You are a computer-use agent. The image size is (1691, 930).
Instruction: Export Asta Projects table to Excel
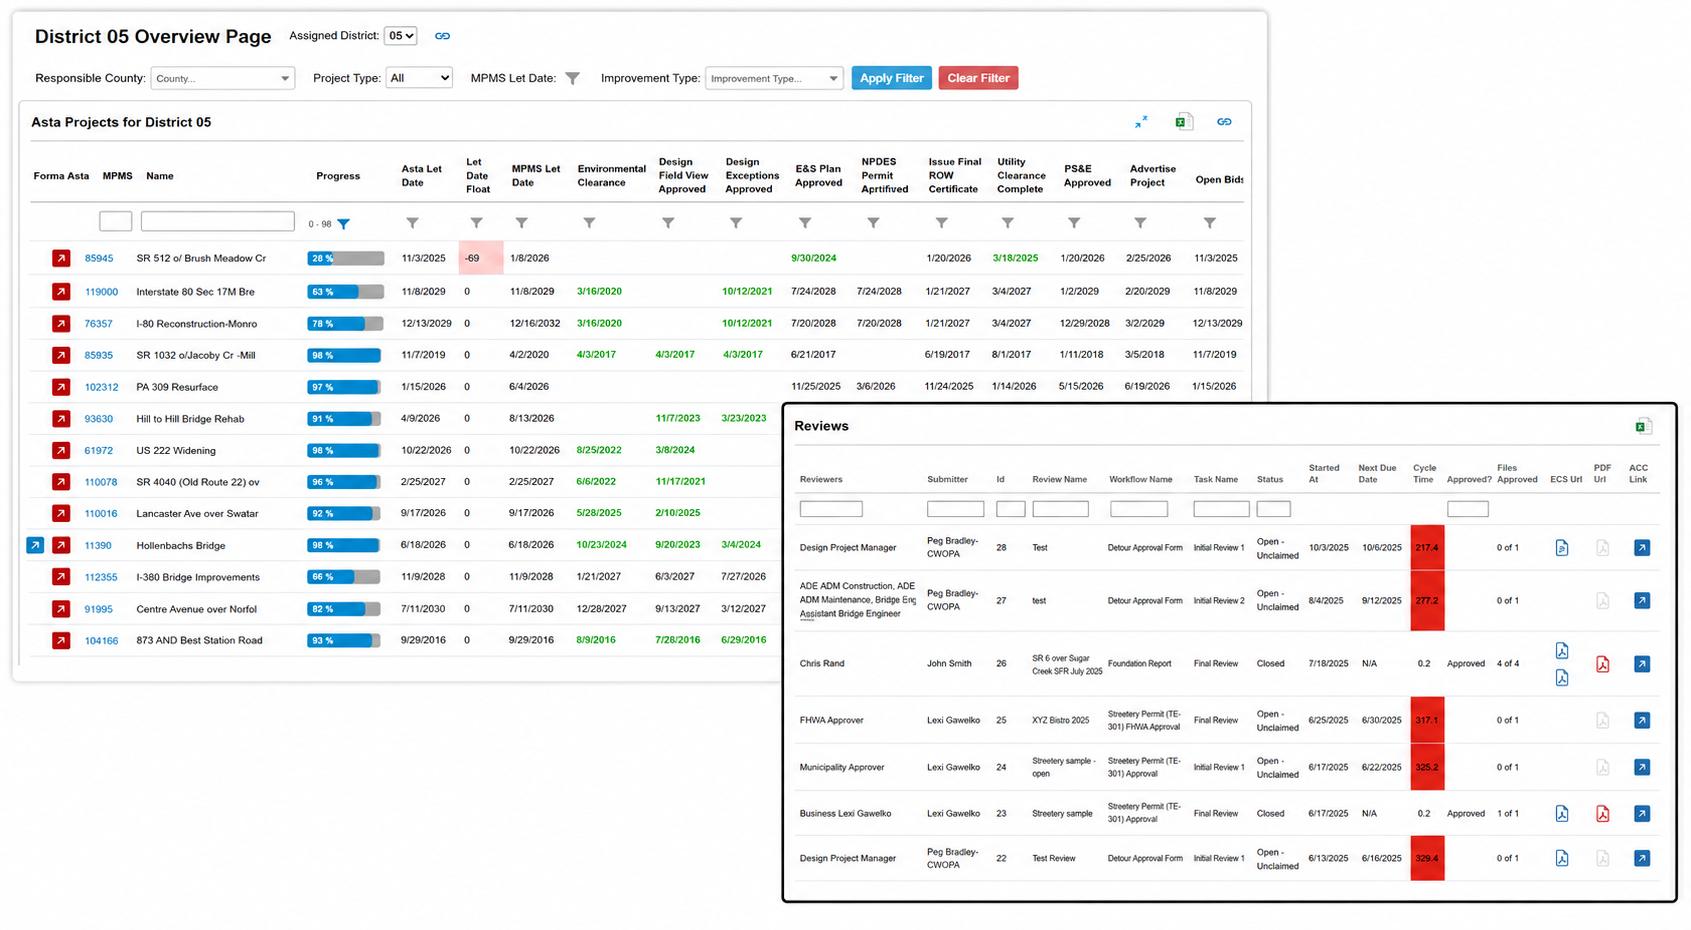pos(1183,122)
